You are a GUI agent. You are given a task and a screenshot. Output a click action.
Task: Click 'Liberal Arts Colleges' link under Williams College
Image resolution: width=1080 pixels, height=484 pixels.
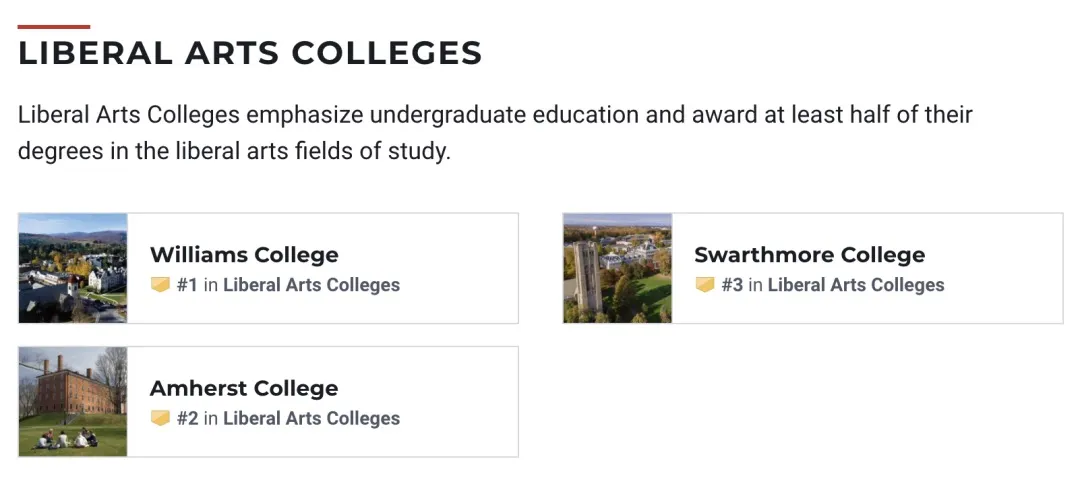pyautogui.click(x=311, y=285)
